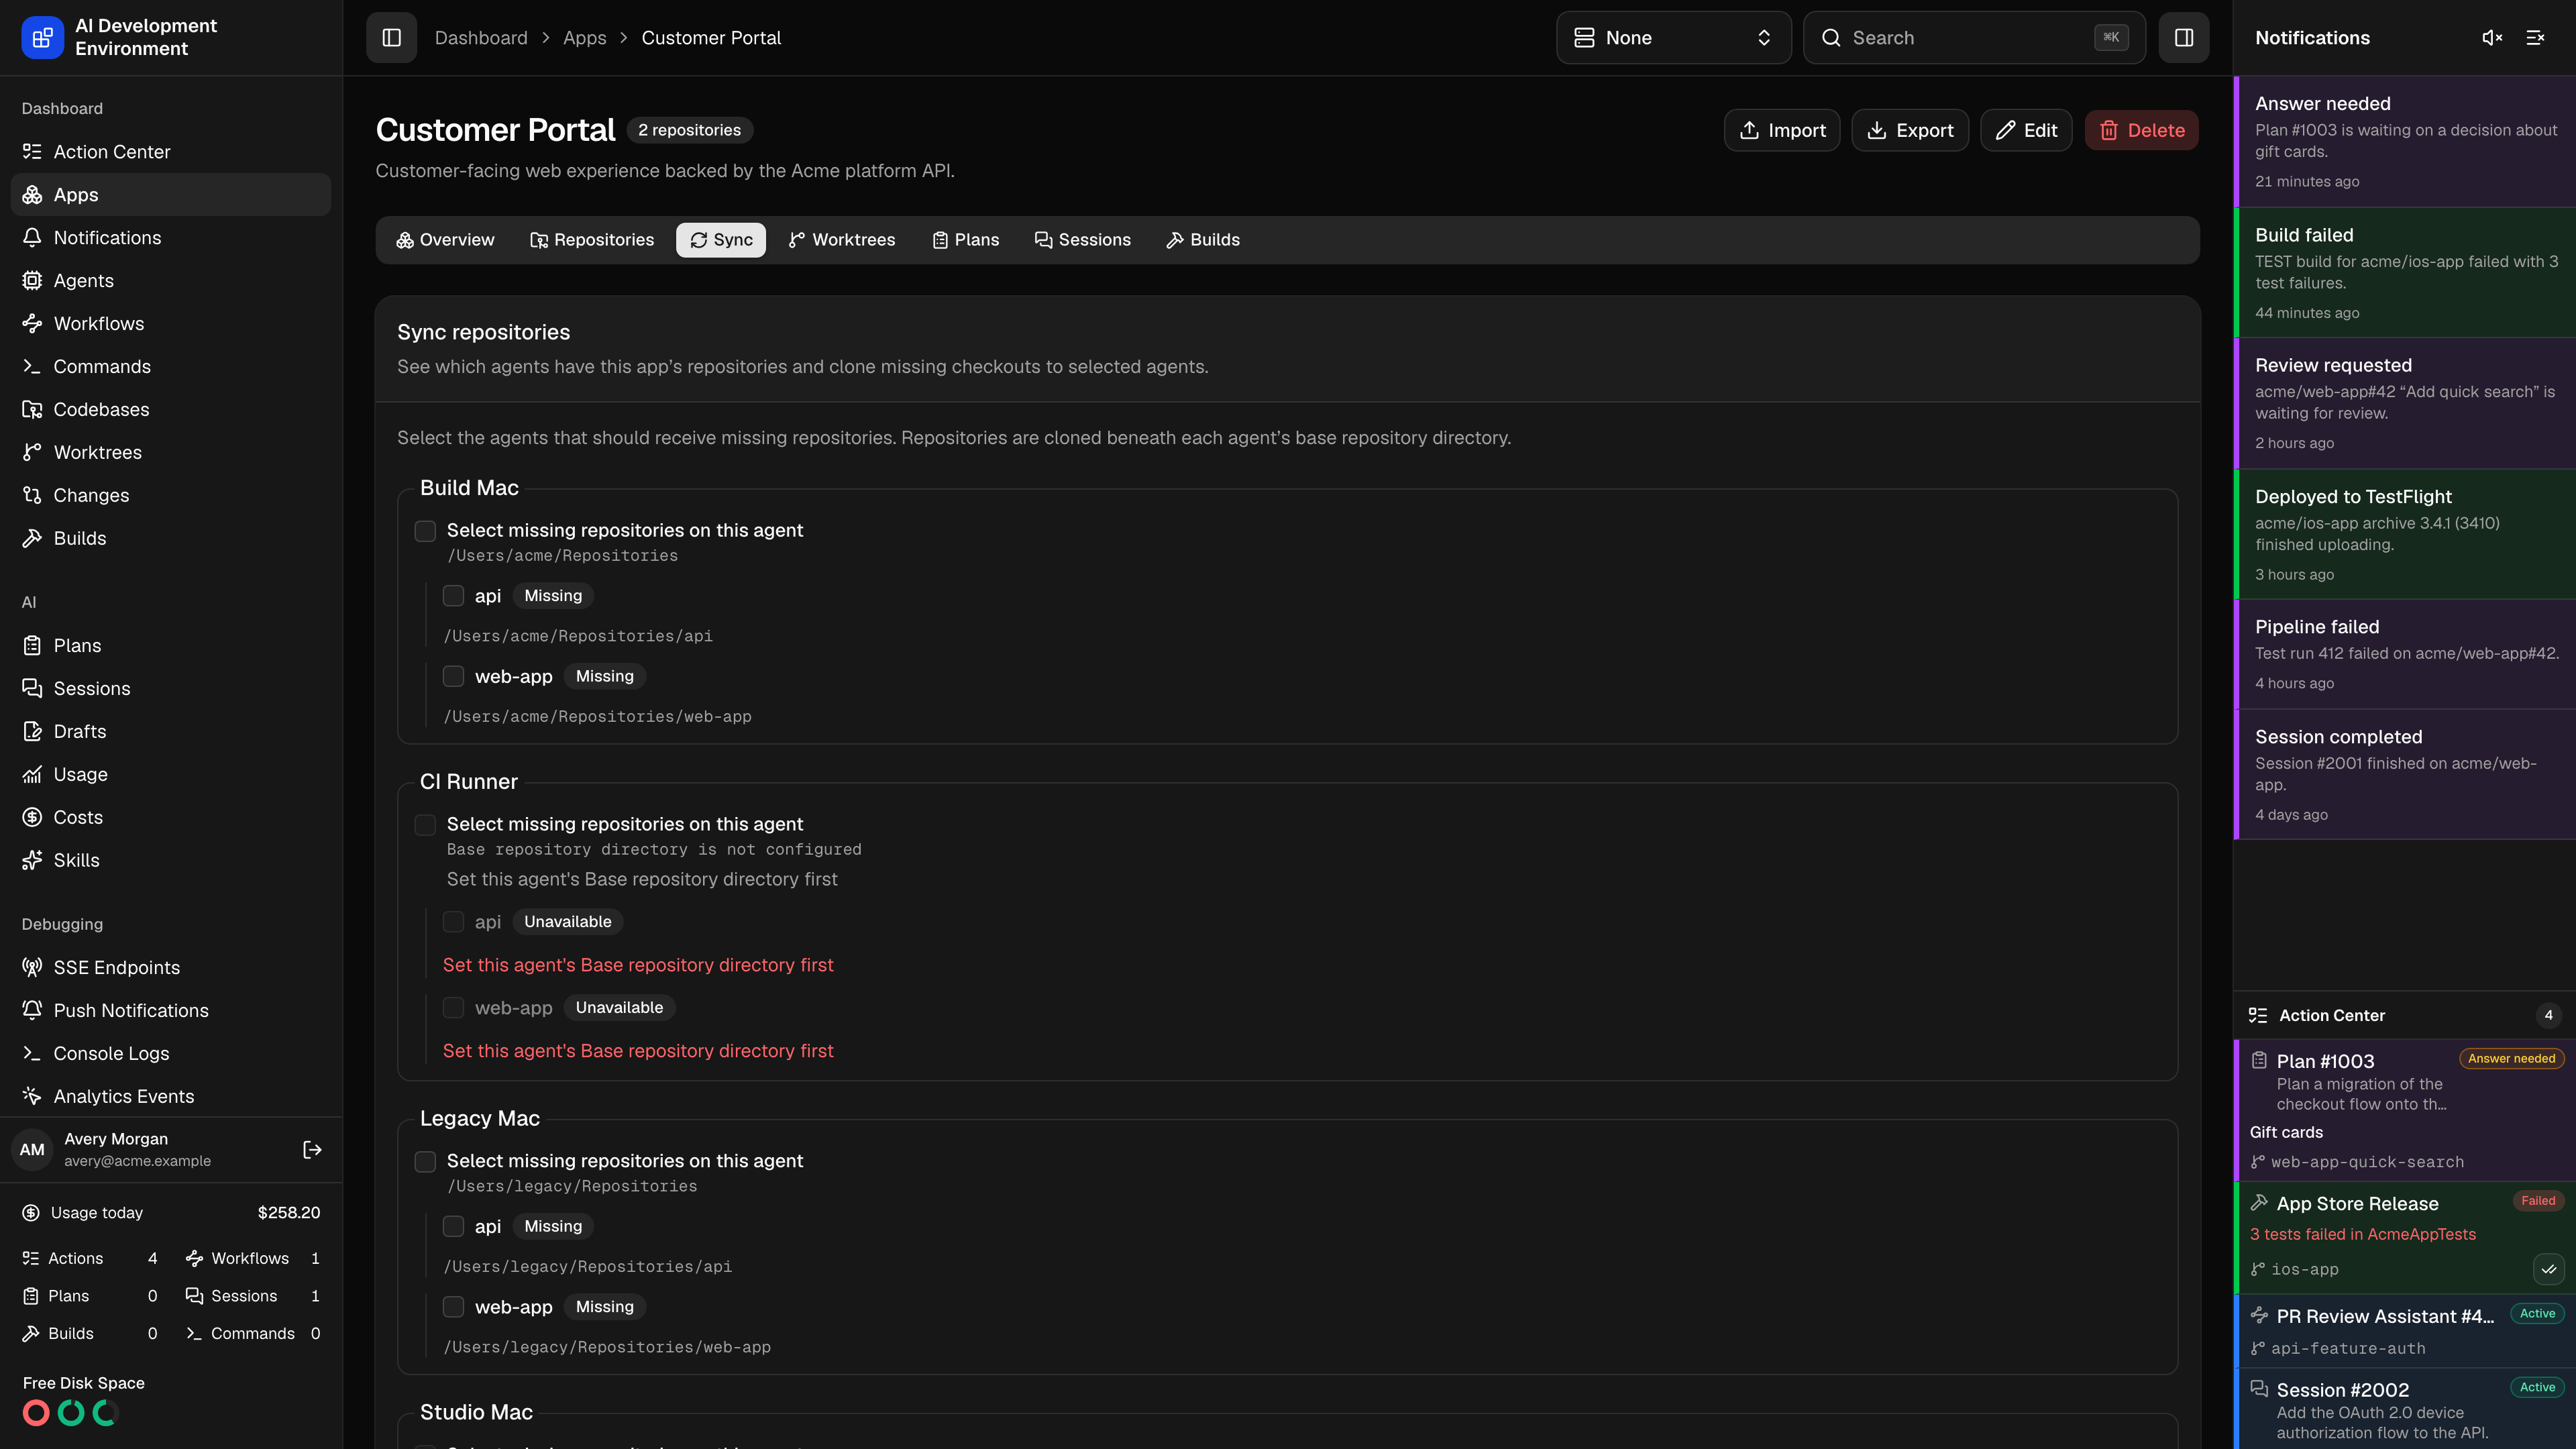Open Costs in the sidebar
Viewport: 2576px width, 1449px height.
click(x=170, y=818)
